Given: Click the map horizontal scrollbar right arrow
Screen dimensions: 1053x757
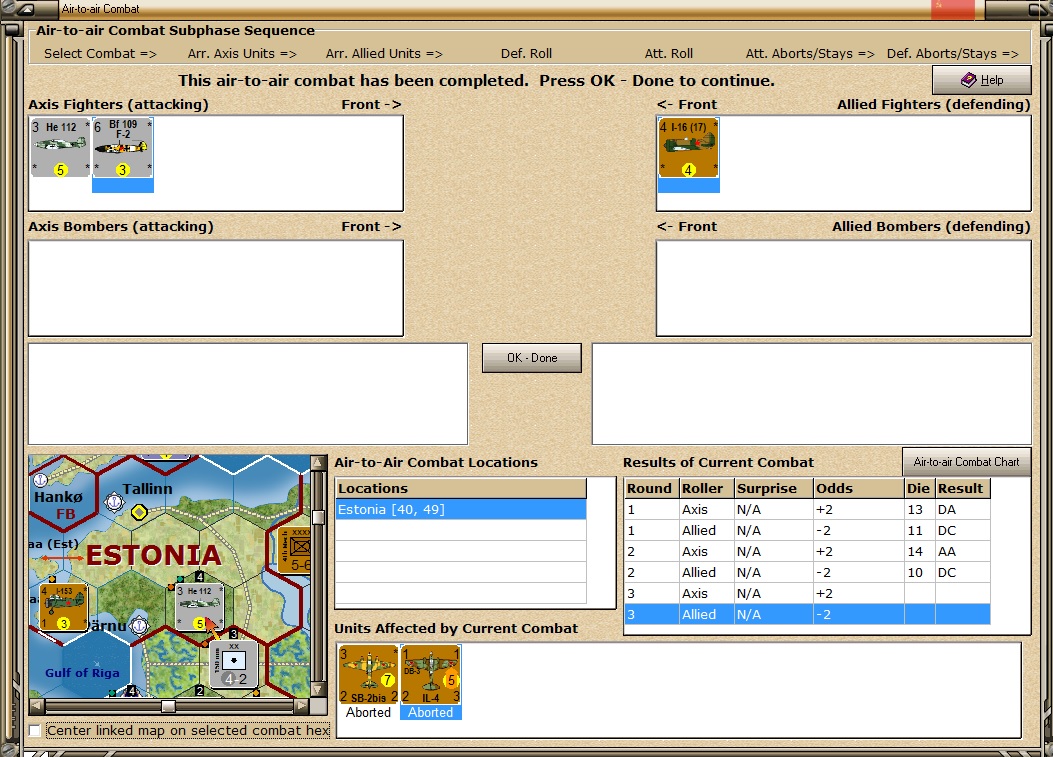Looking at the screenshot, I should (x=302, y=705).
